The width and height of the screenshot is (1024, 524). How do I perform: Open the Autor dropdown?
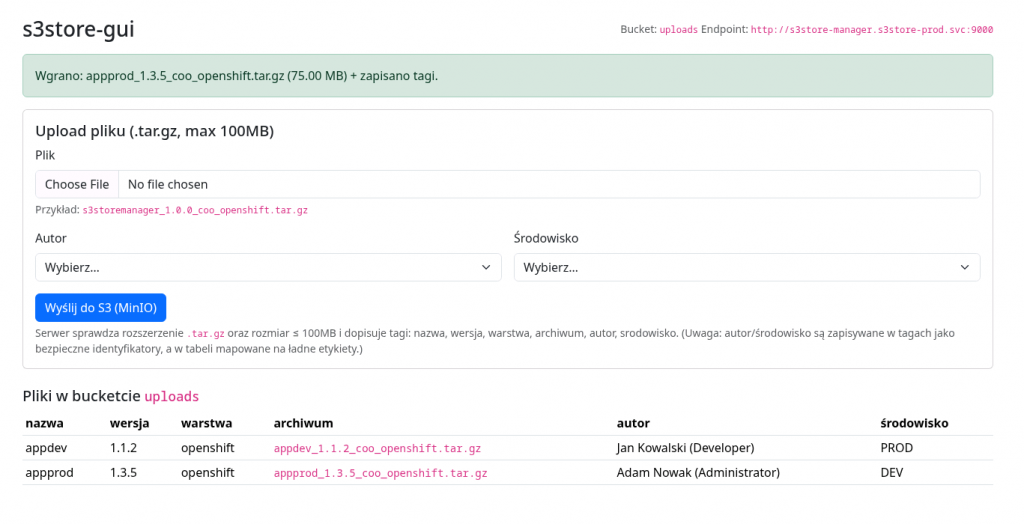pyautogui.click(x=268, y=267)
